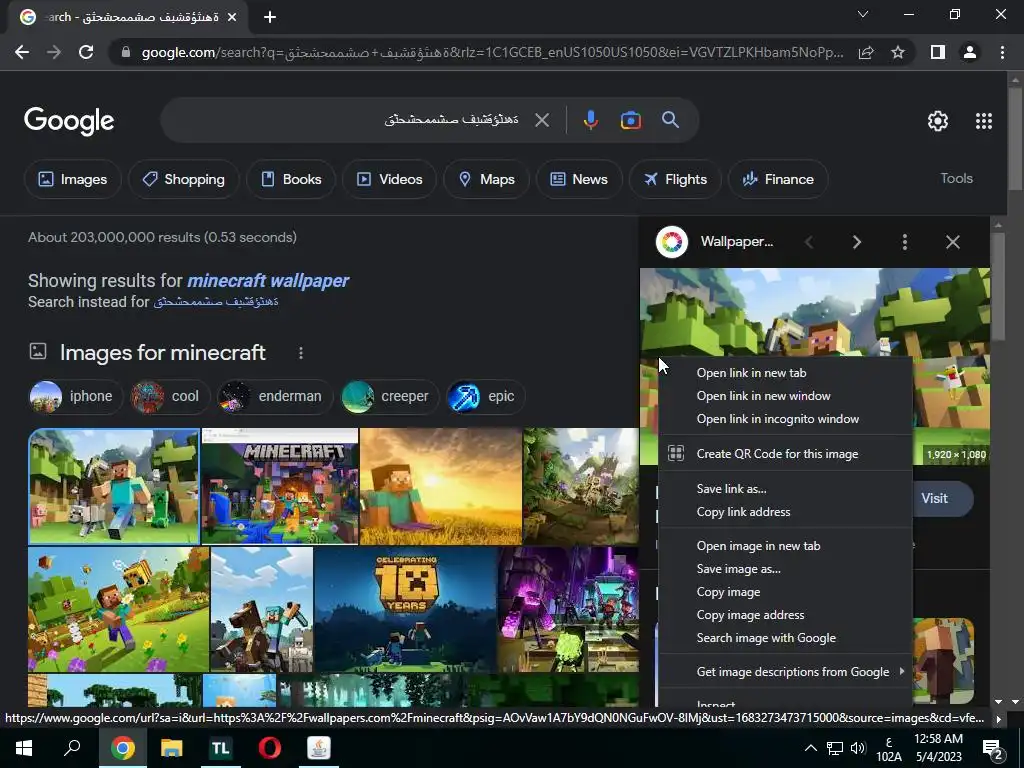Choose Save image as
Viewport: 1024px width, 768px height.
pos(786,569)
